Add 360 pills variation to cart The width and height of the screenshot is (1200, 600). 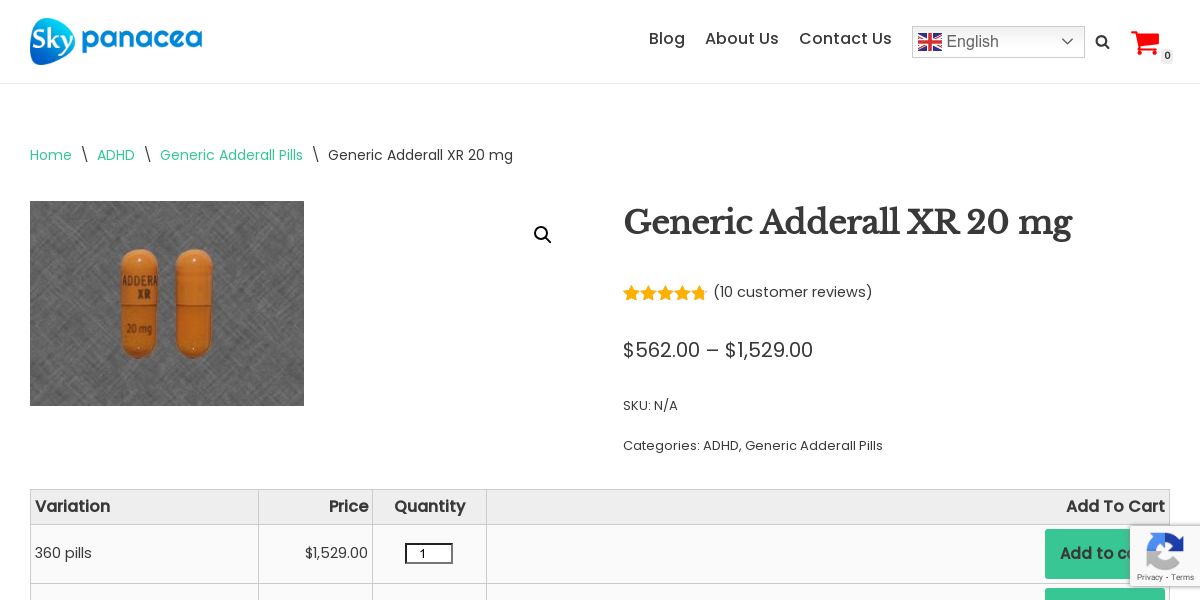click(1088, 553)
